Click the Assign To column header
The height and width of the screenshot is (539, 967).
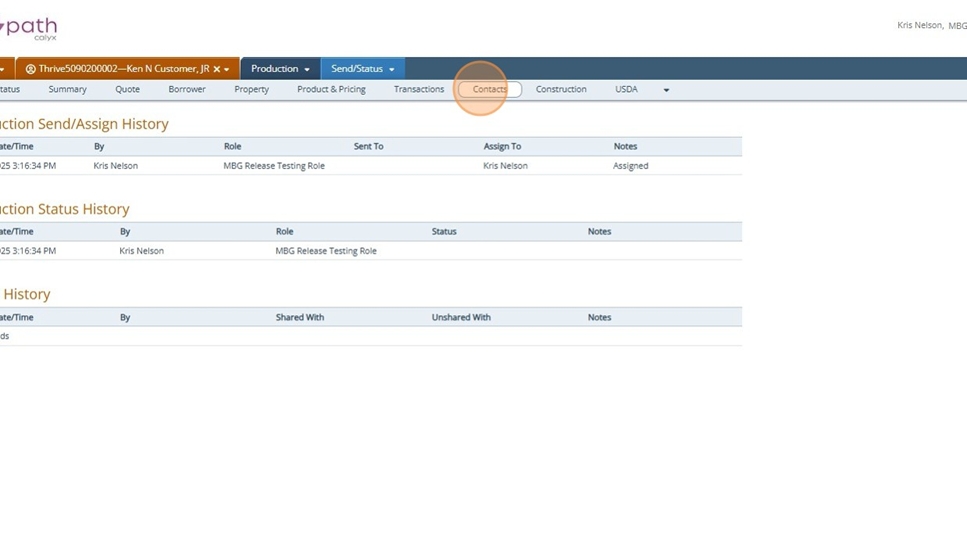point(502,146)
